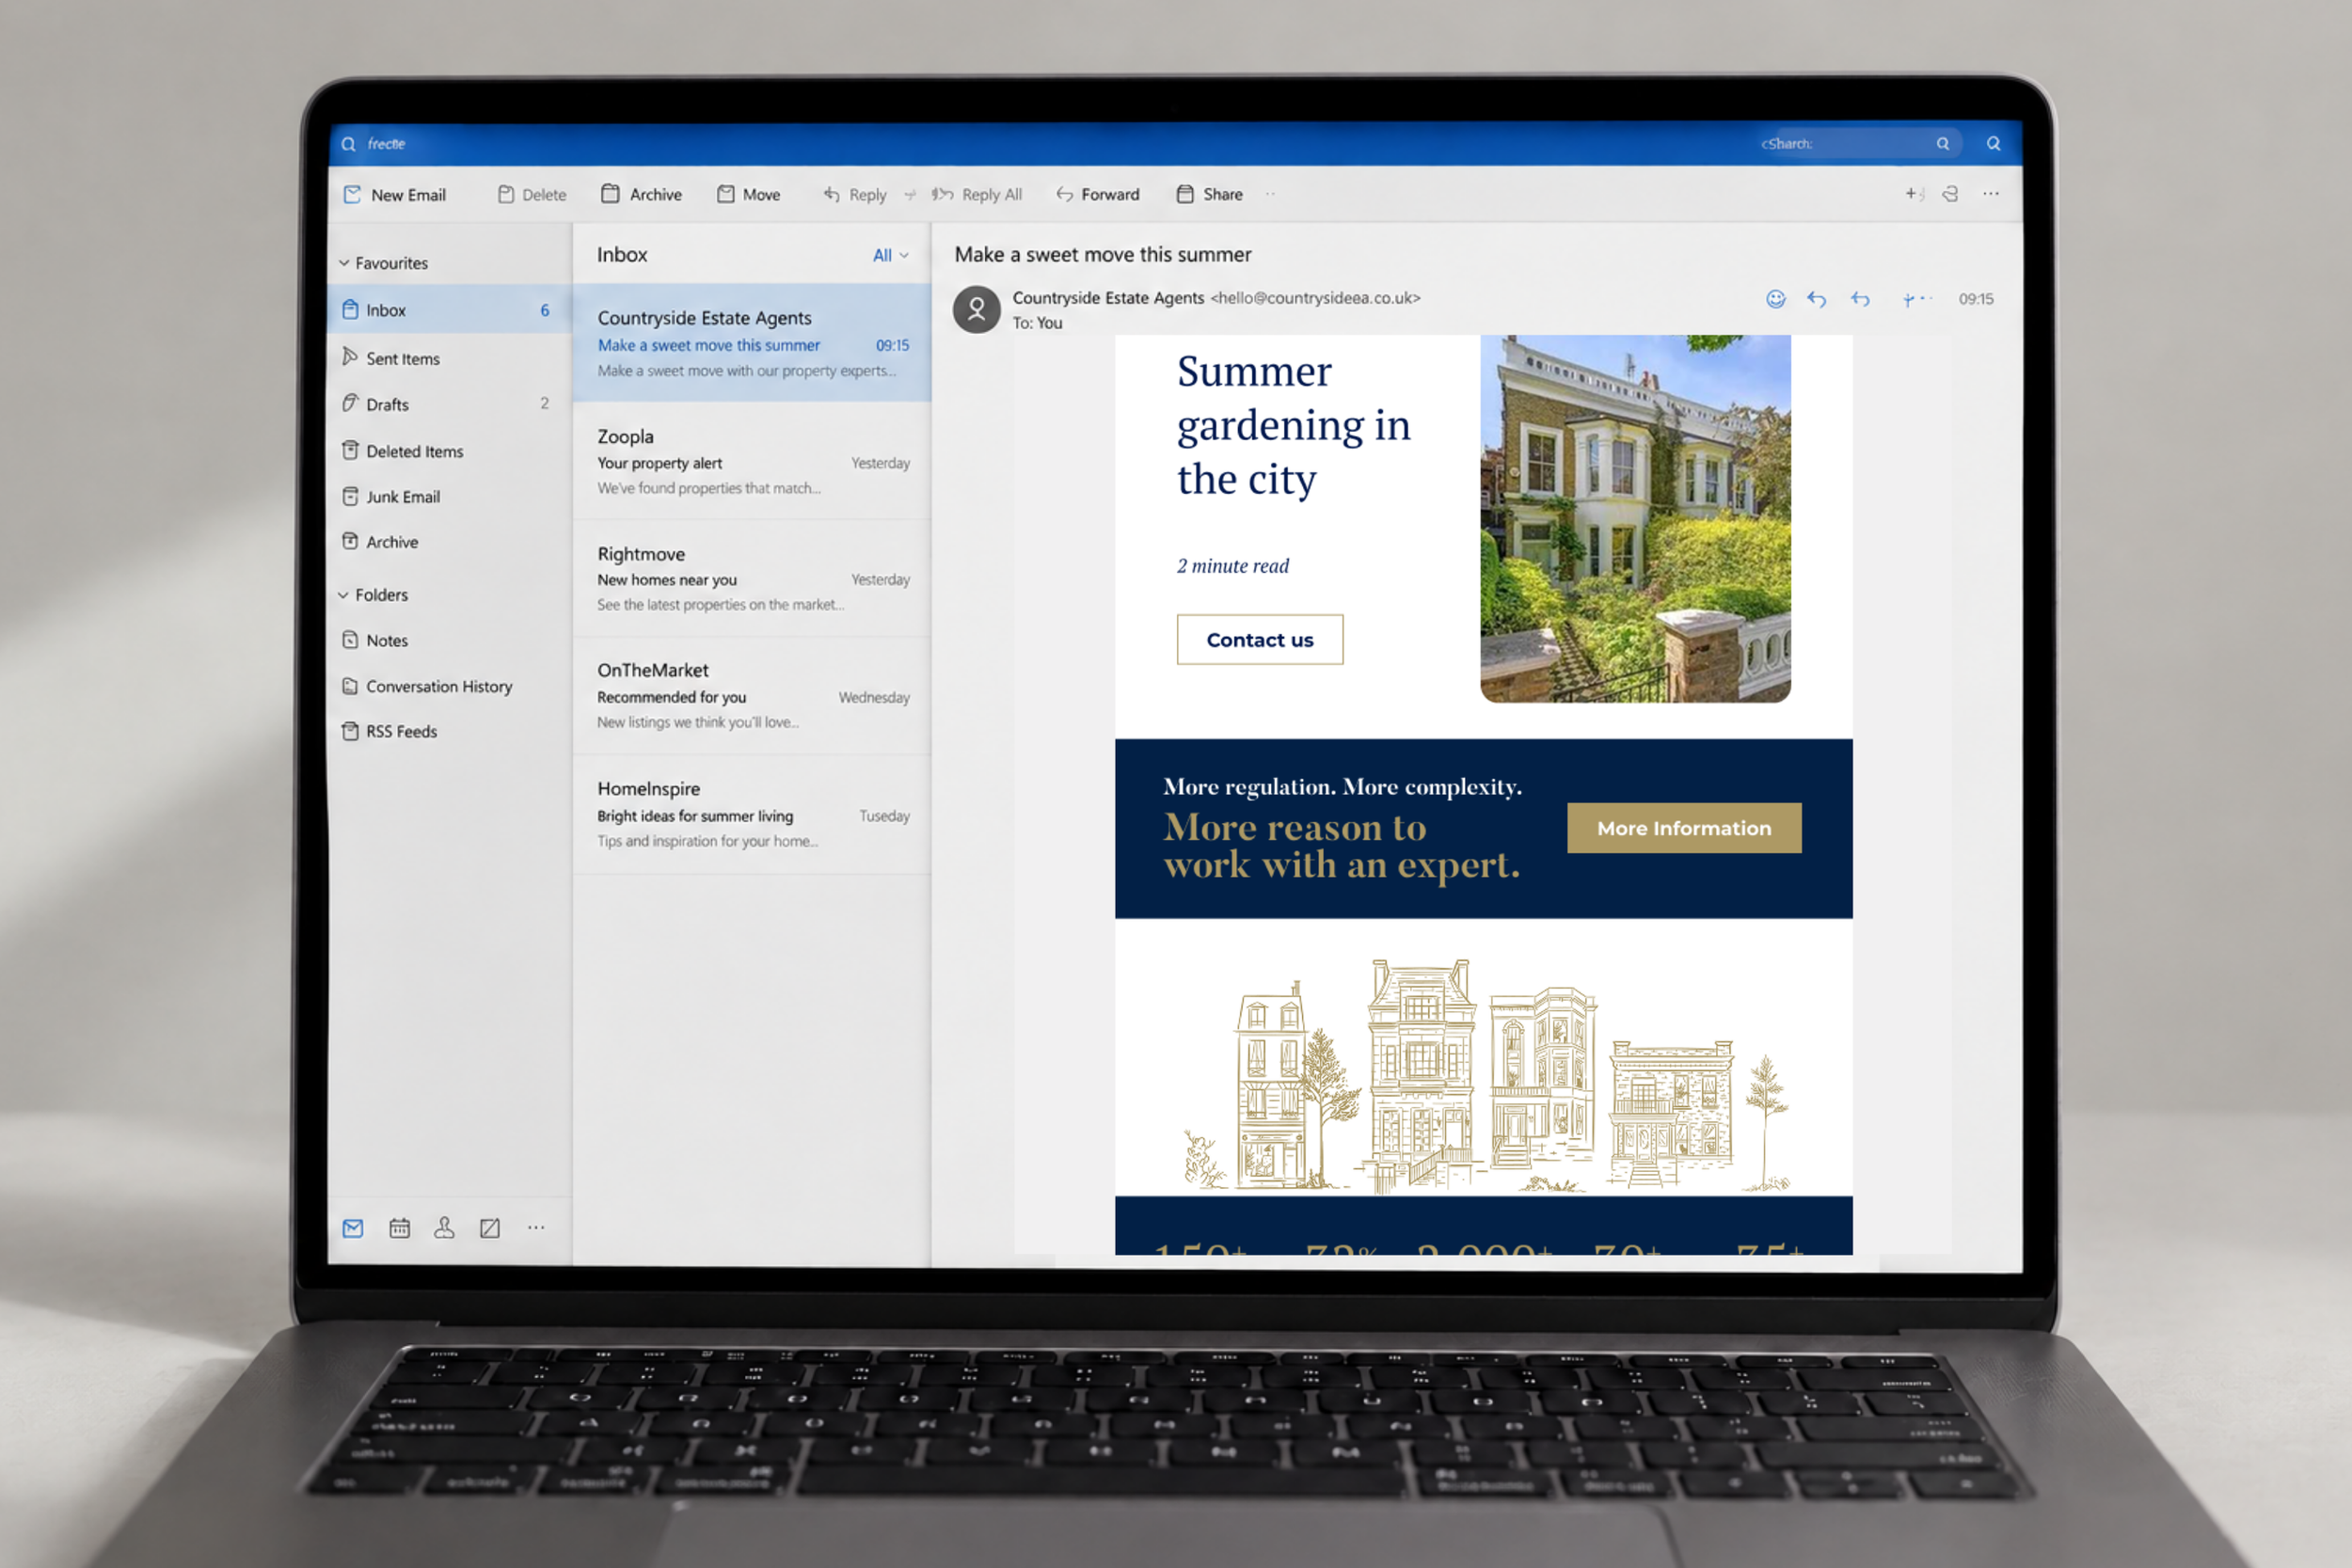Select the Countryside Estate Agents email
The height and width of the screenshot is (1568, 2352).
[752, 343]
